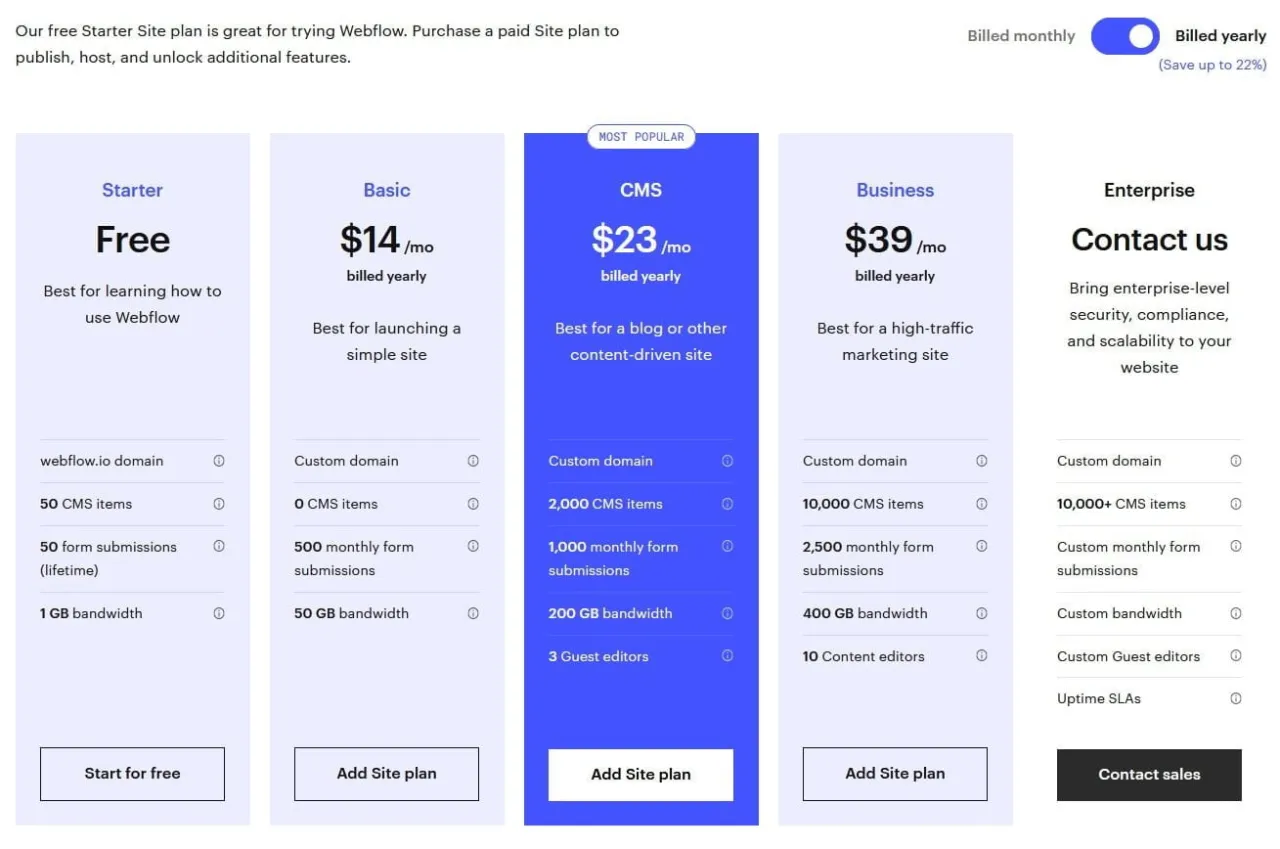Screen dimensions: 1280x849
Task: Click the Uptime SLAs info icon
Action: 1235,698
